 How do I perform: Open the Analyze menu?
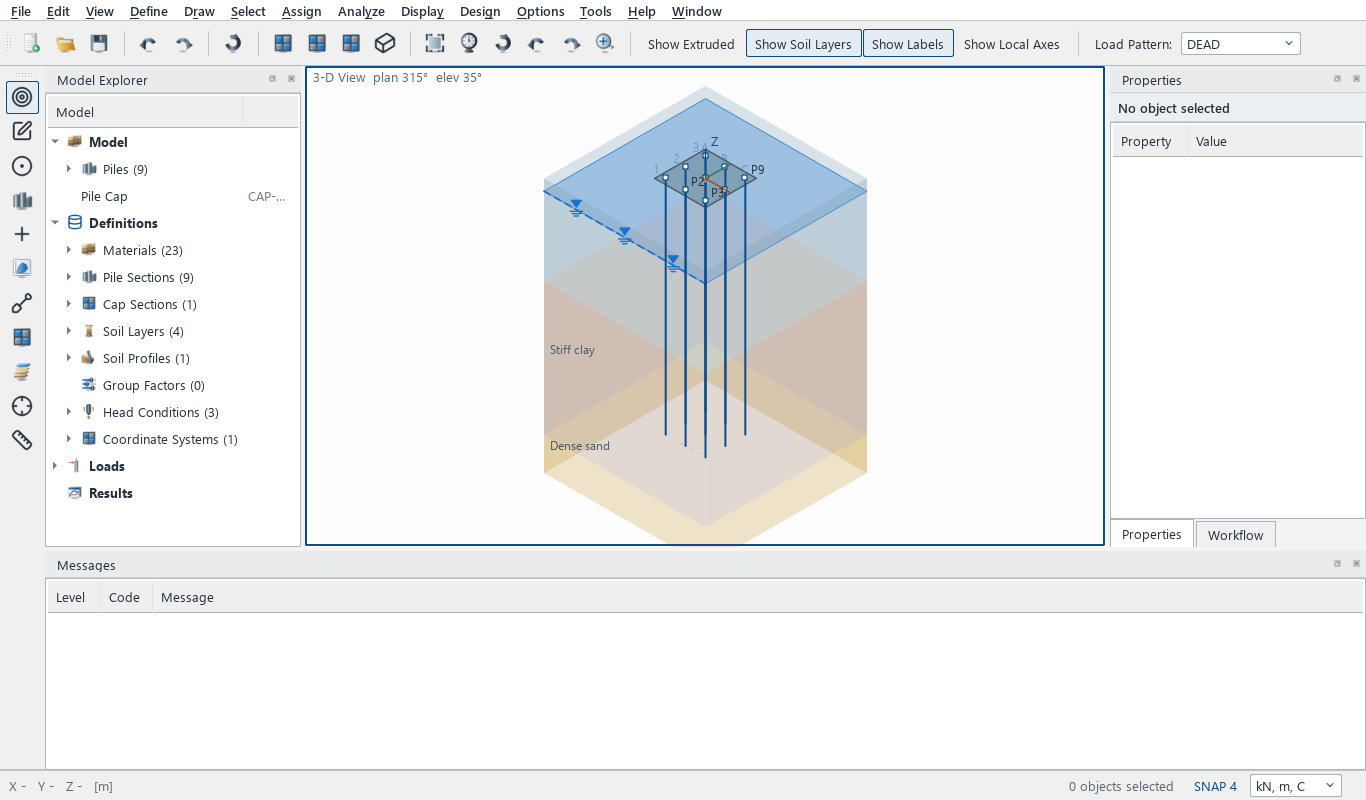(361, 11)
